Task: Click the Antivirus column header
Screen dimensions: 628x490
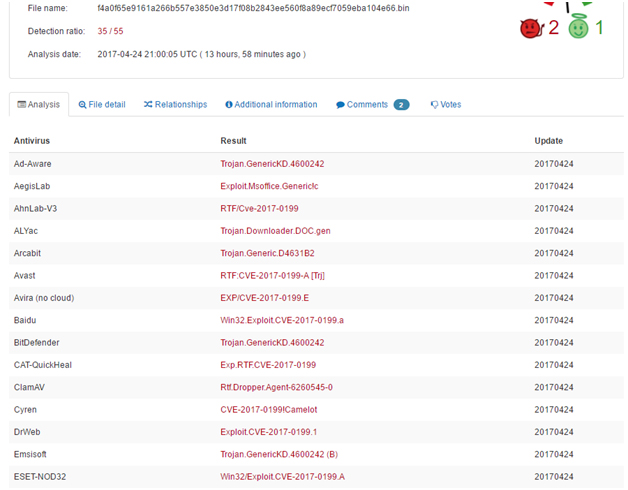Action: [32, 141]
